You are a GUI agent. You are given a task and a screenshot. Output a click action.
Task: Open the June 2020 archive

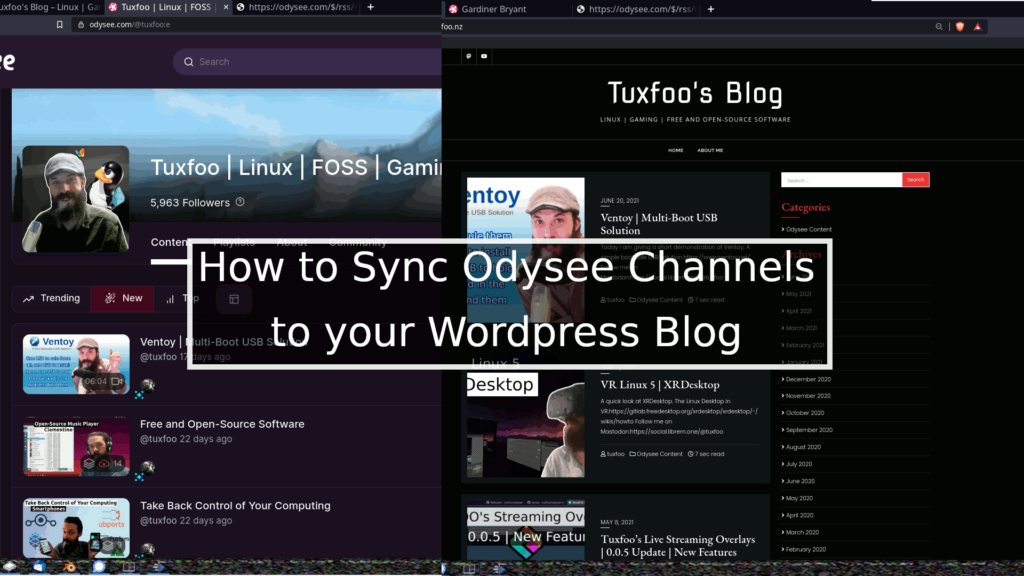pyautogui.click(x=800, y=481)
